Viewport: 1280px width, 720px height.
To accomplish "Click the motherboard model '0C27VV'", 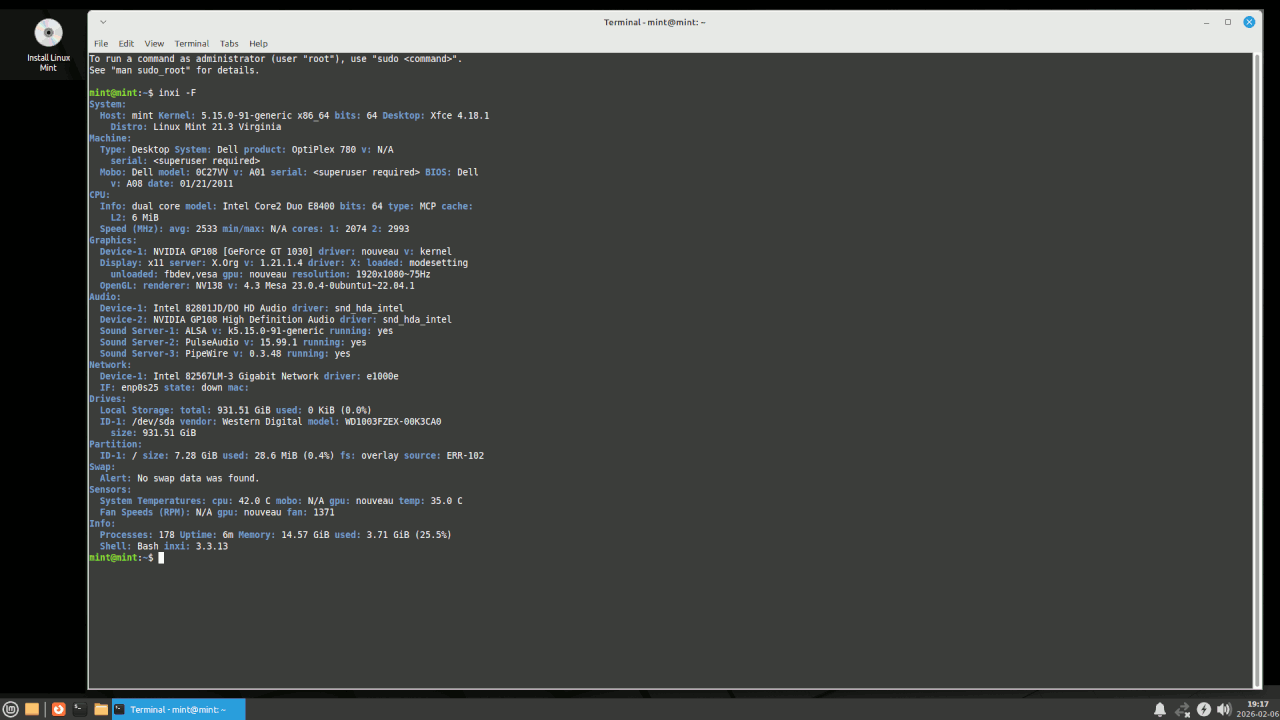I will point(212,172).
